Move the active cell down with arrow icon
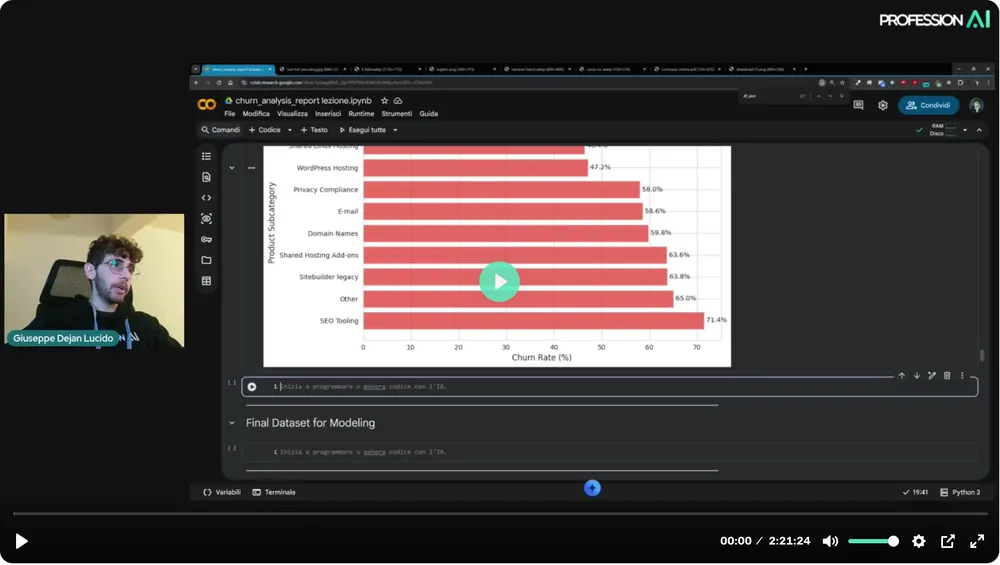1000x565 pixels. tap(916, 376)
